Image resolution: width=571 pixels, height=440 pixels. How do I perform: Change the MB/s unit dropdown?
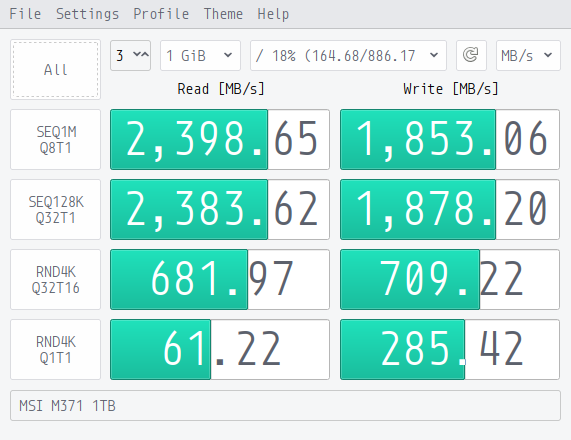click(528, 55)
